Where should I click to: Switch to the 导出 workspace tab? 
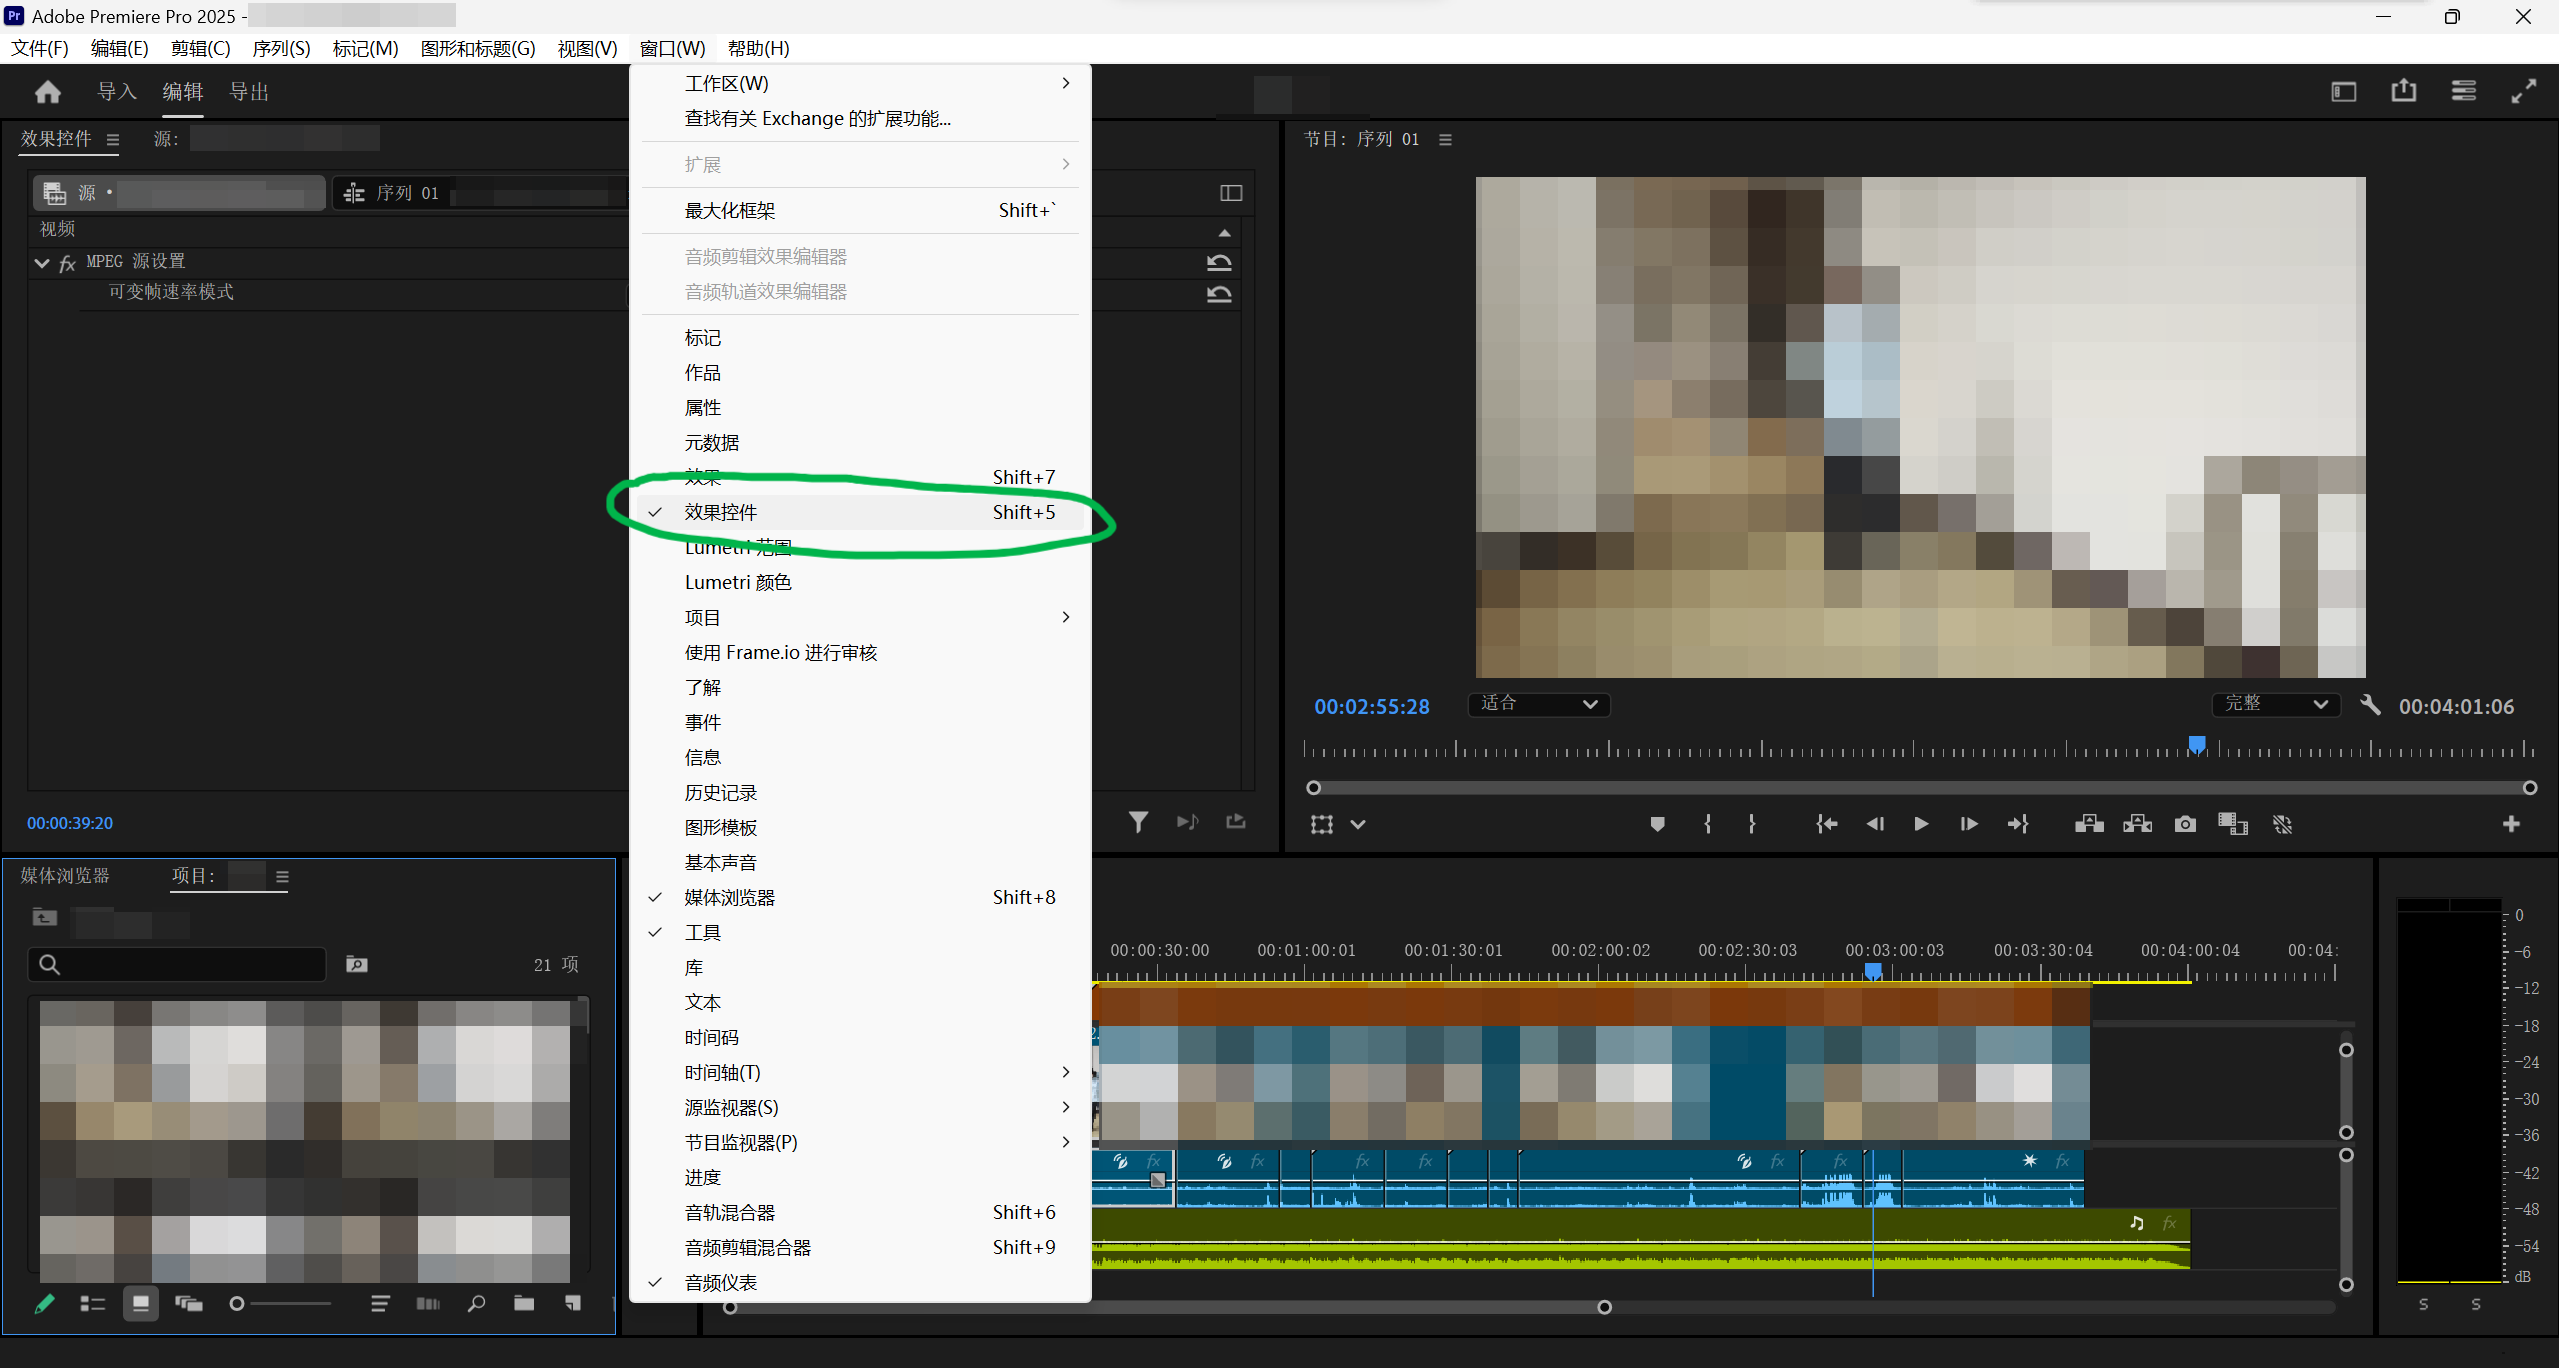249,92
